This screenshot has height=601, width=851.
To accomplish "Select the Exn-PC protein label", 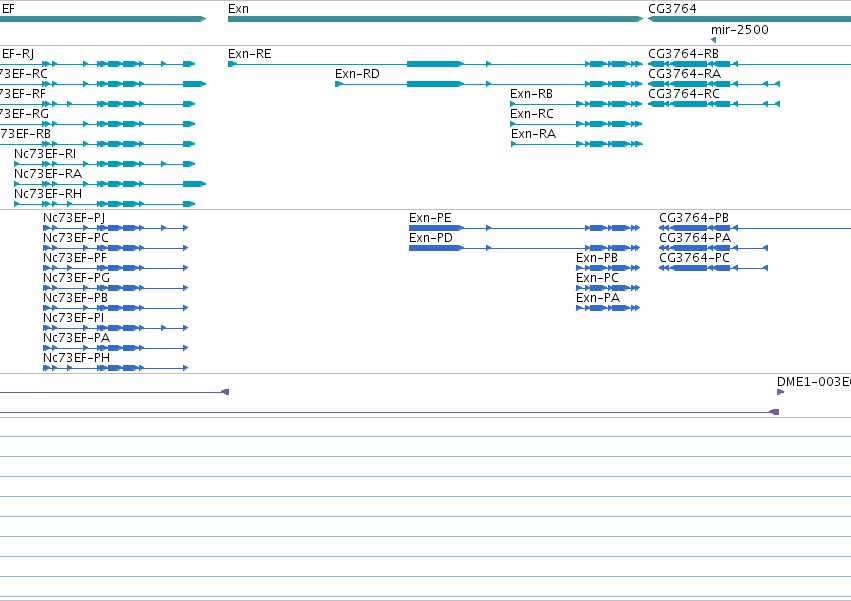I will [597, 279].
